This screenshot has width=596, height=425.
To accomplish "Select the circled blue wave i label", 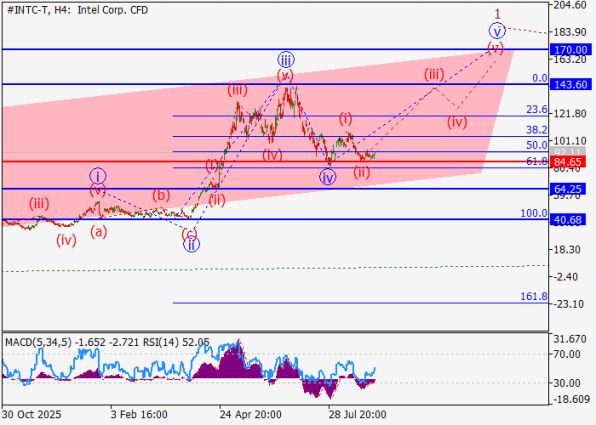I will (x=98, y=176).
